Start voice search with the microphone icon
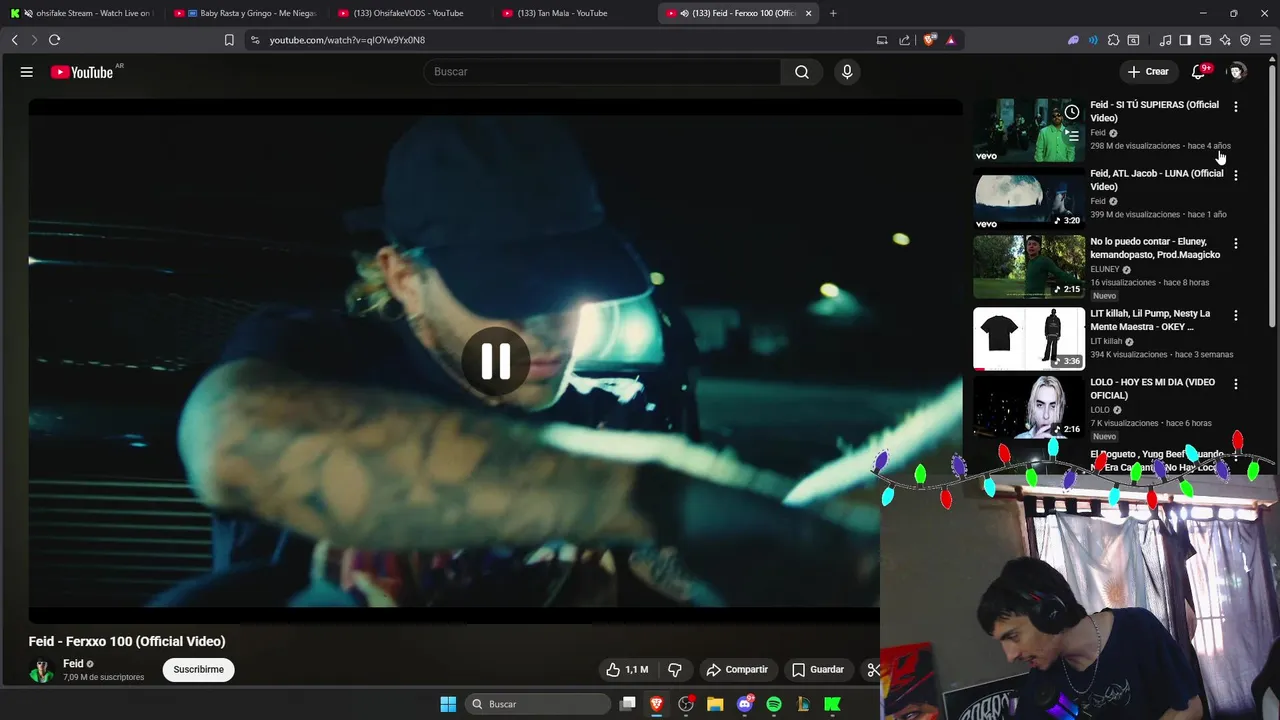This screenshot has width=1280, height=720. point(847,72)
